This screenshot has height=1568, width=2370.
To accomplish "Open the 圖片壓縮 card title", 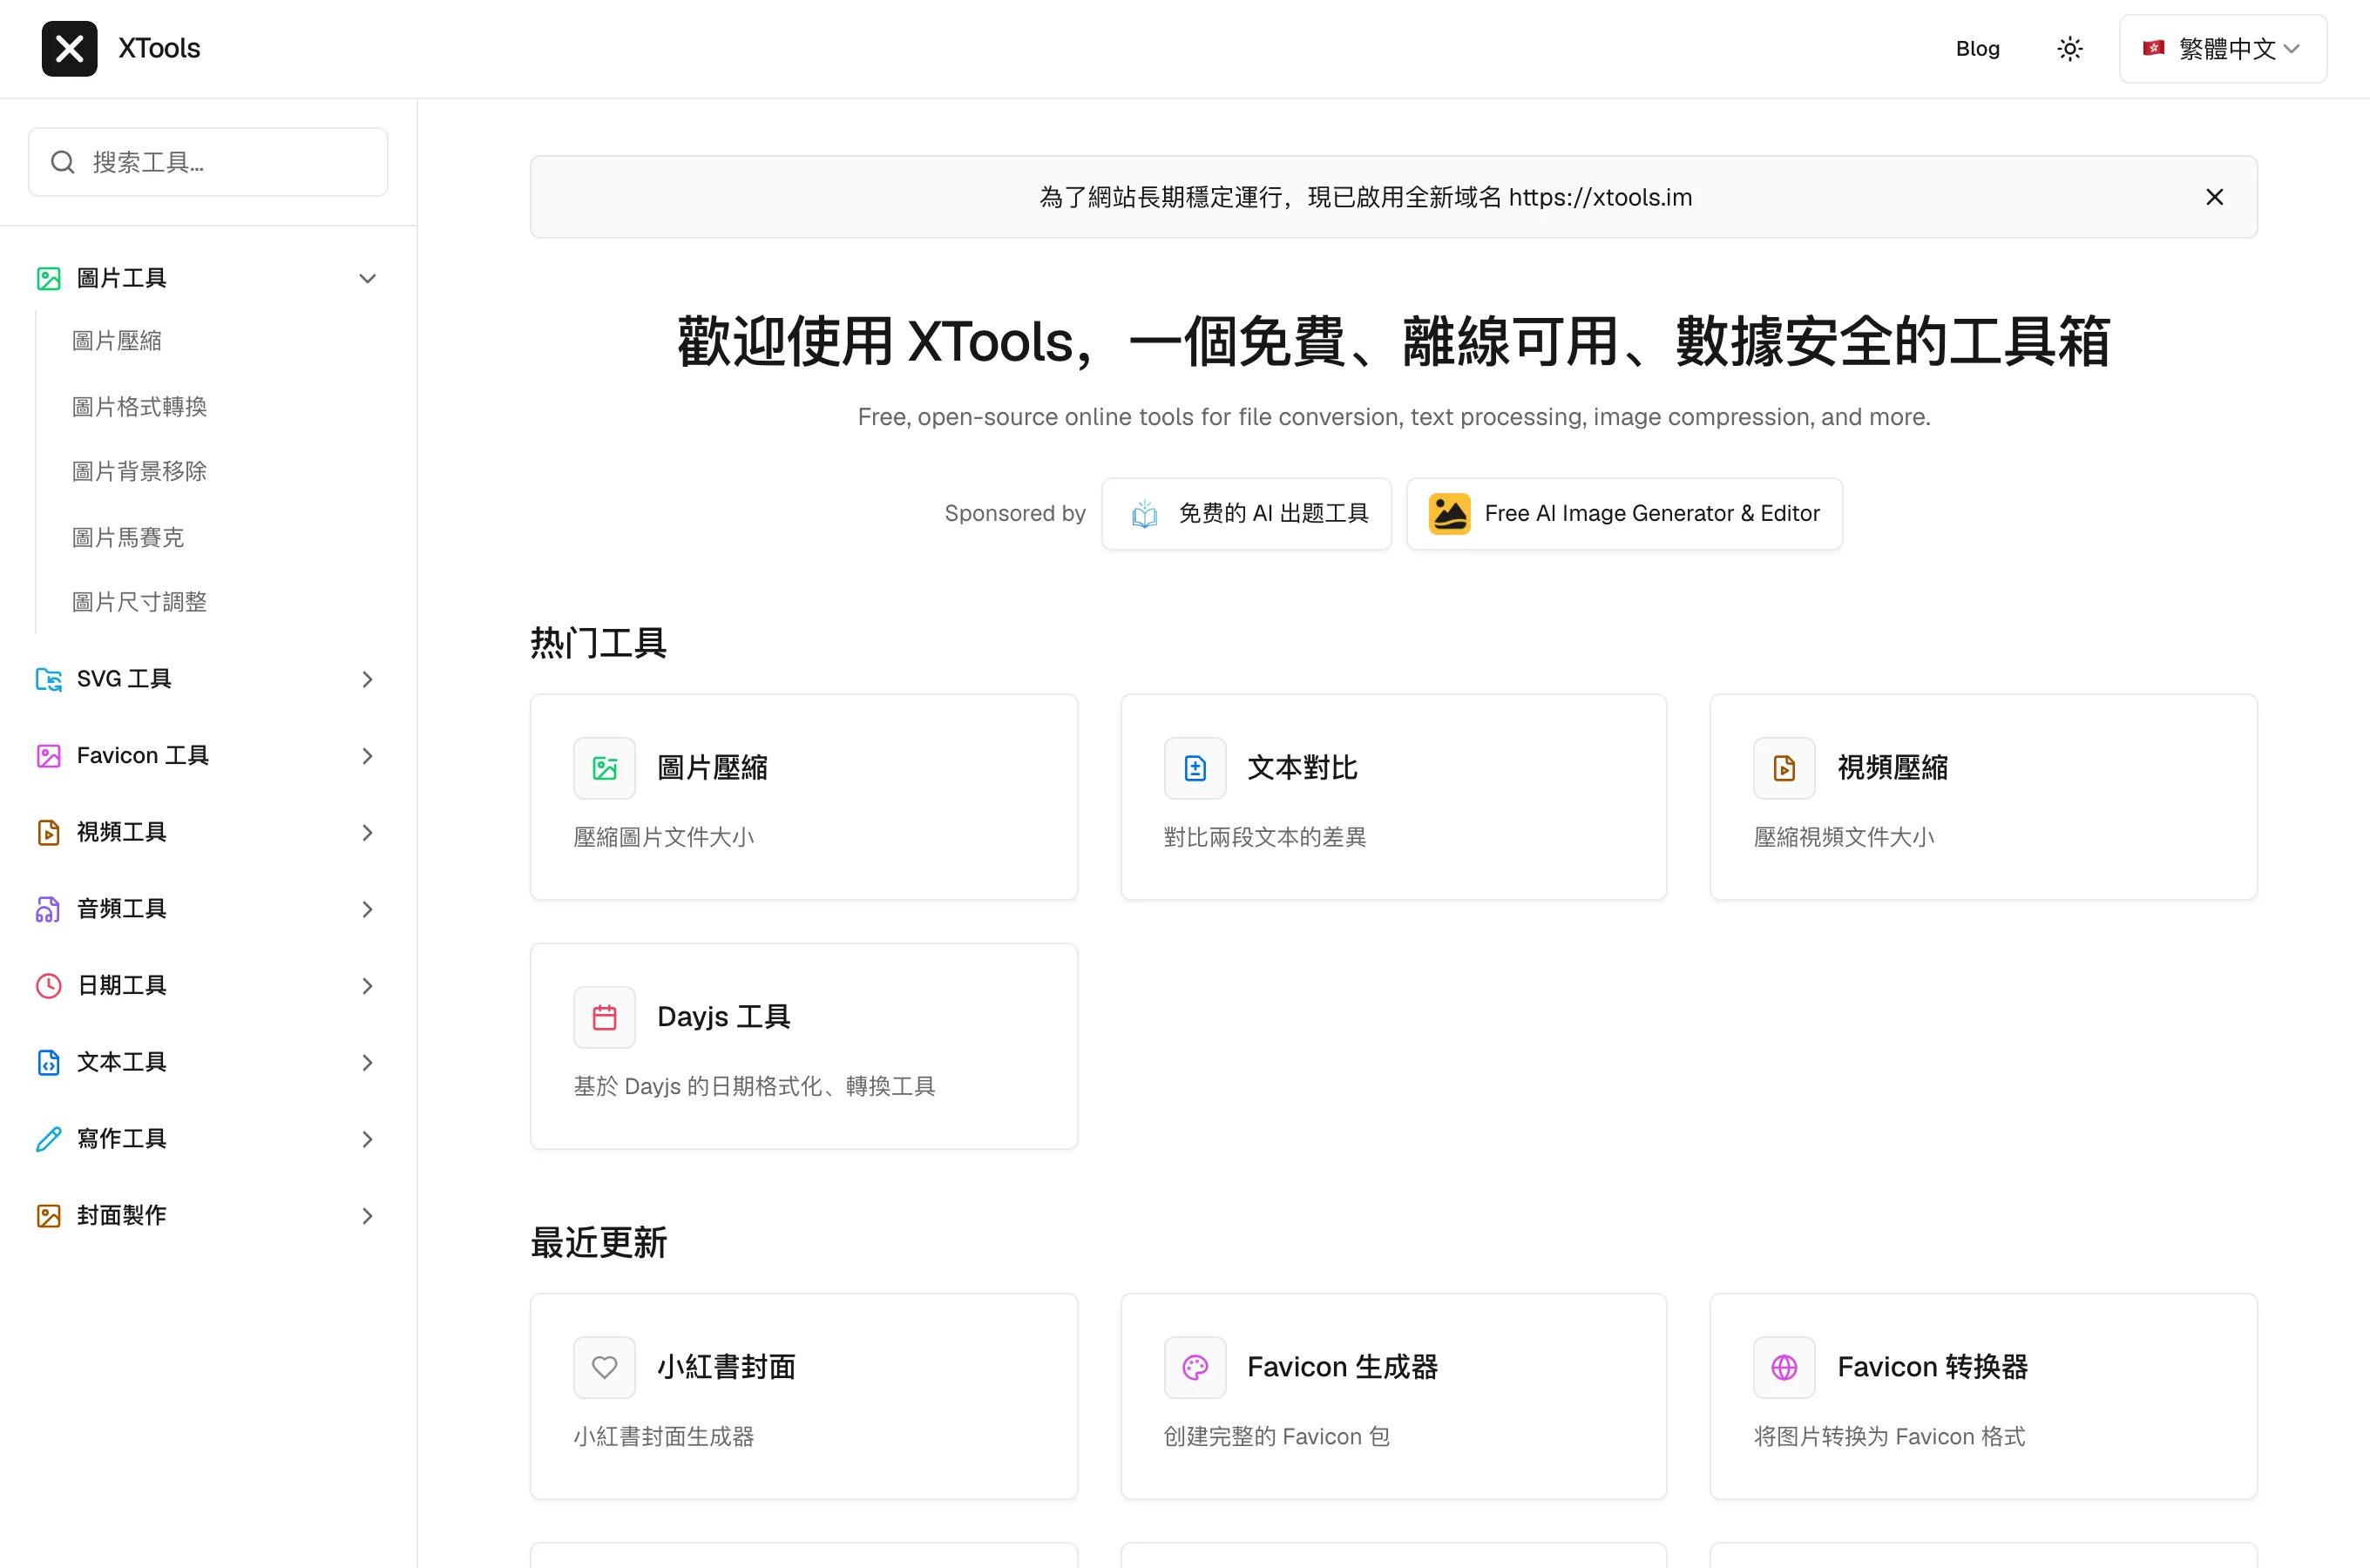I will click(x=712, y=768).
